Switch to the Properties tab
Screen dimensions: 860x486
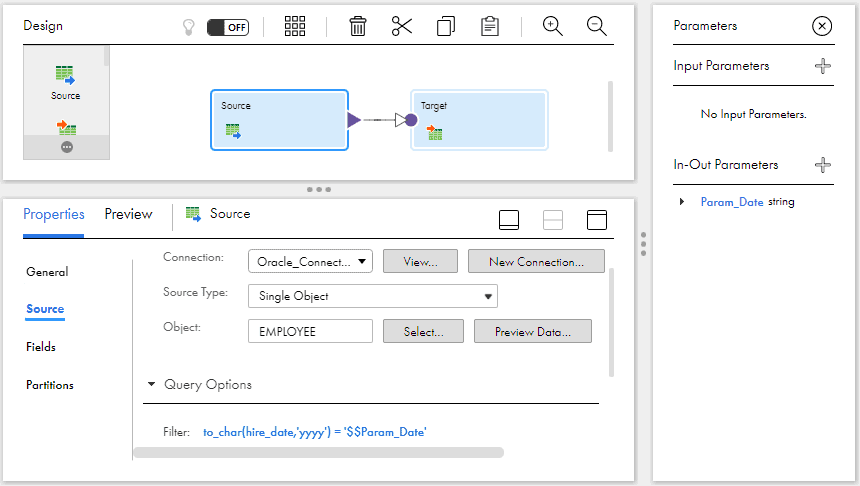(x=54, y=214)
